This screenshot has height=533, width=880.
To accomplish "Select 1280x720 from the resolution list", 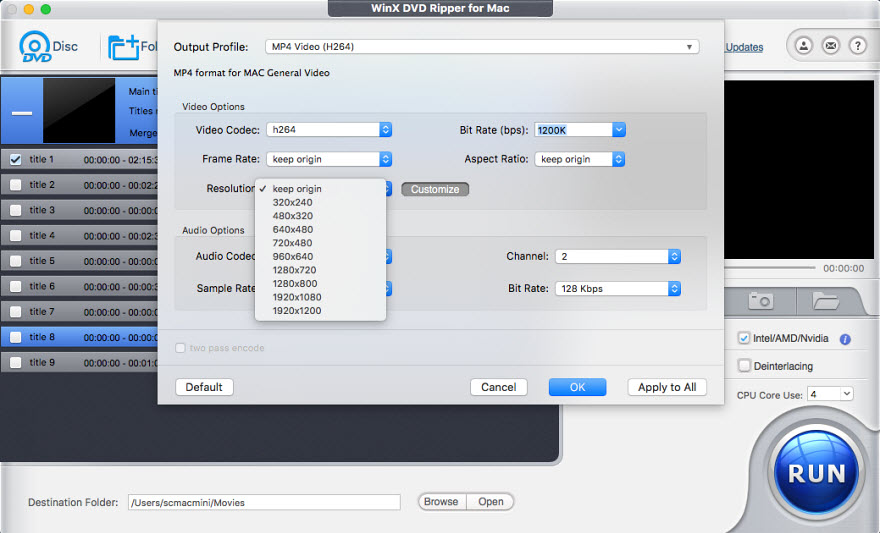I will [296, 270].
